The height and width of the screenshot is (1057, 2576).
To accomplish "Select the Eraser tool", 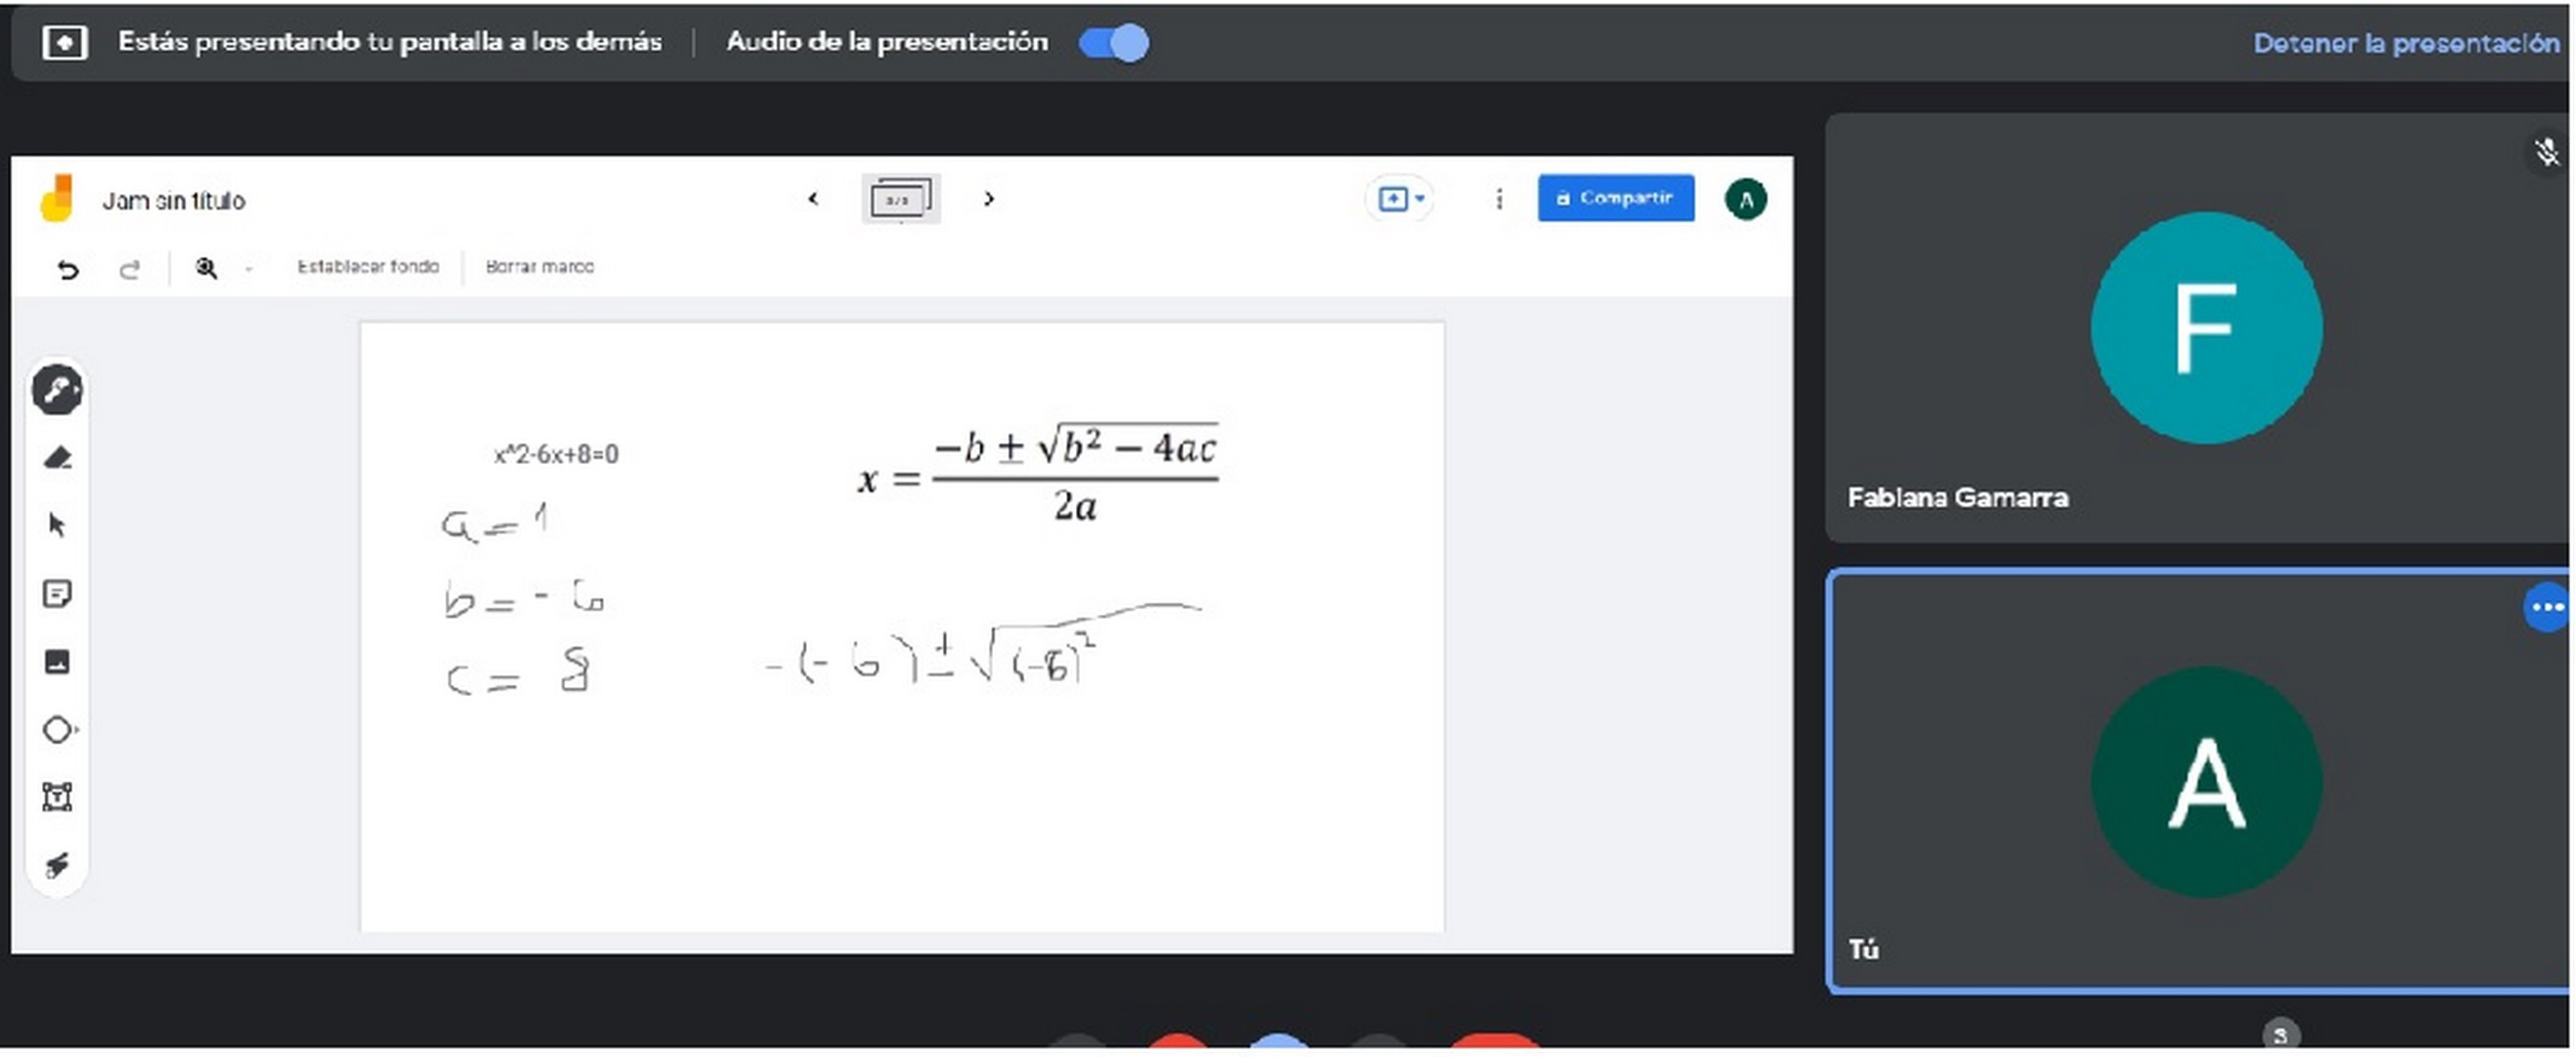I will pos(57,458).
